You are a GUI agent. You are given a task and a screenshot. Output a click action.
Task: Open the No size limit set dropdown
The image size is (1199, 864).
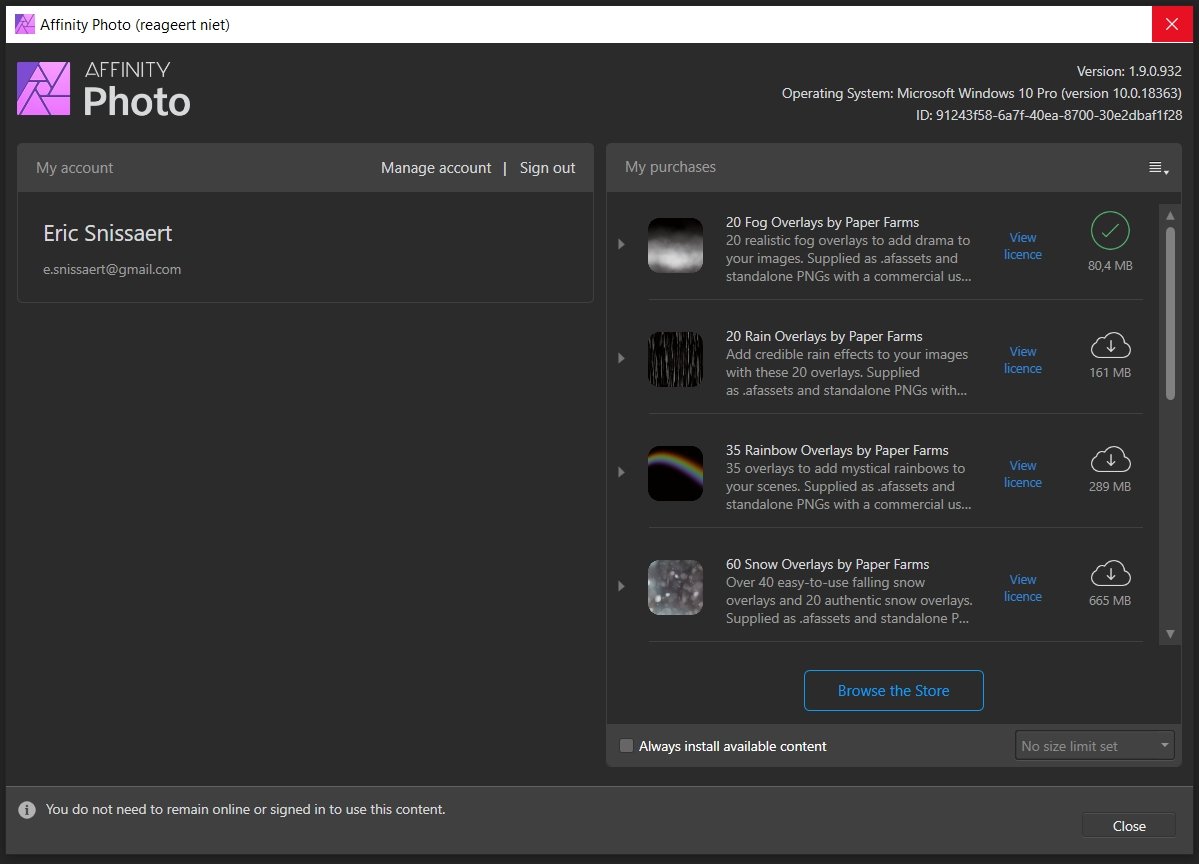(1094, 745)
